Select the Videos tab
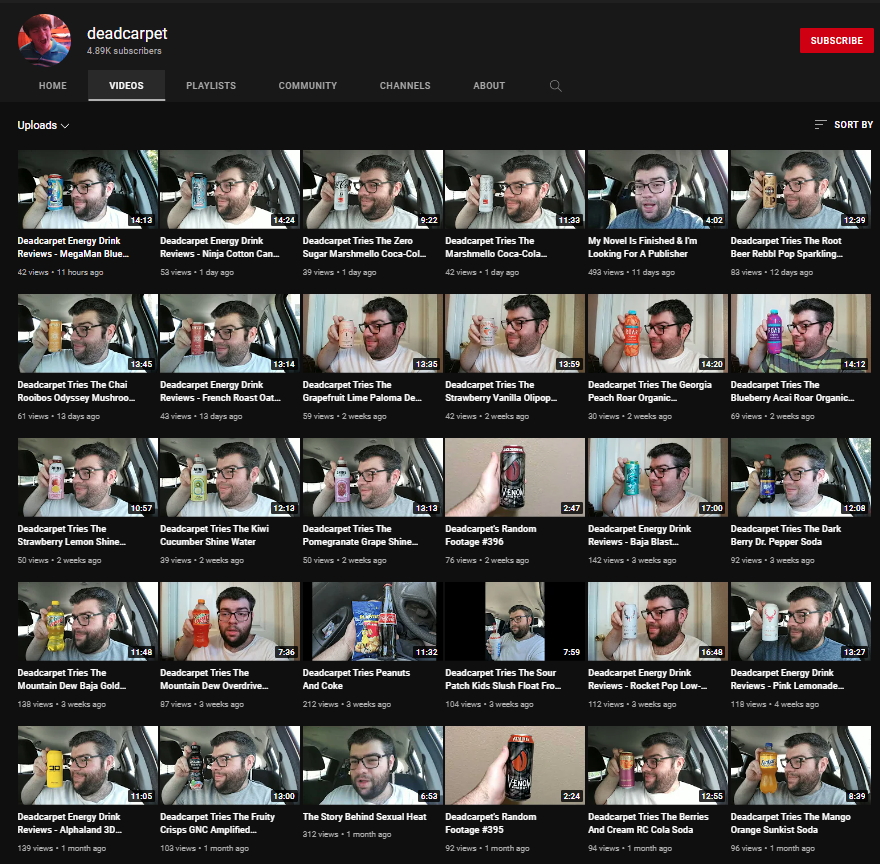 tap(126, 86)
